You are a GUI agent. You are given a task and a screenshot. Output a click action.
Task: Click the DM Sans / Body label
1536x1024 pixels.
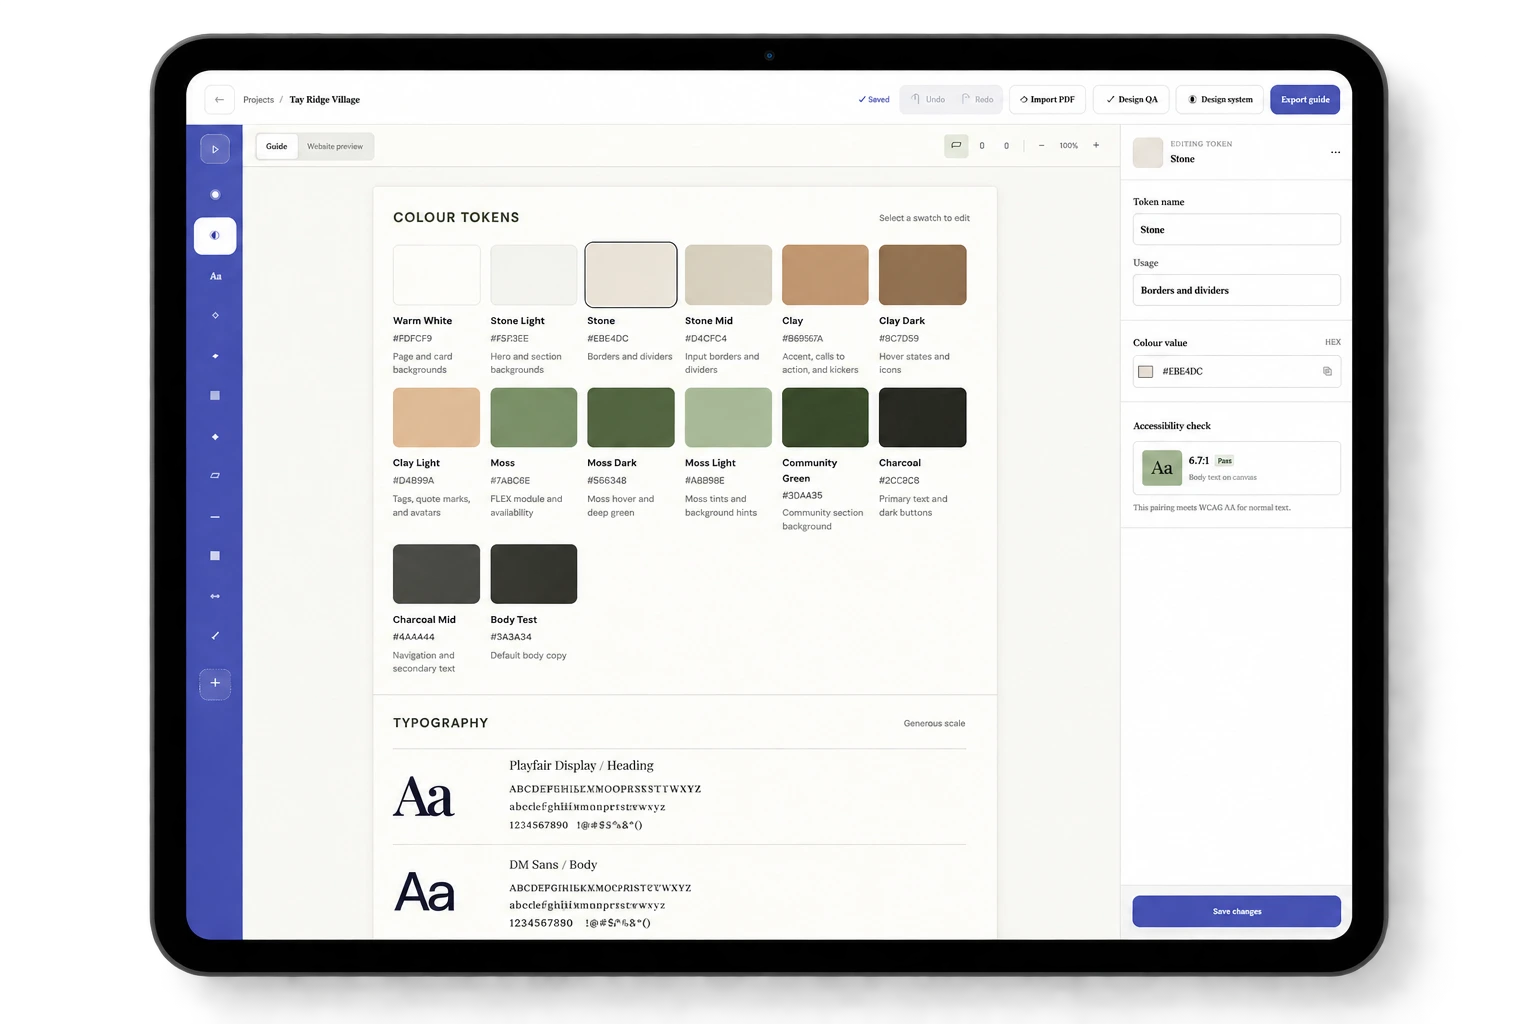click(553, 865)
